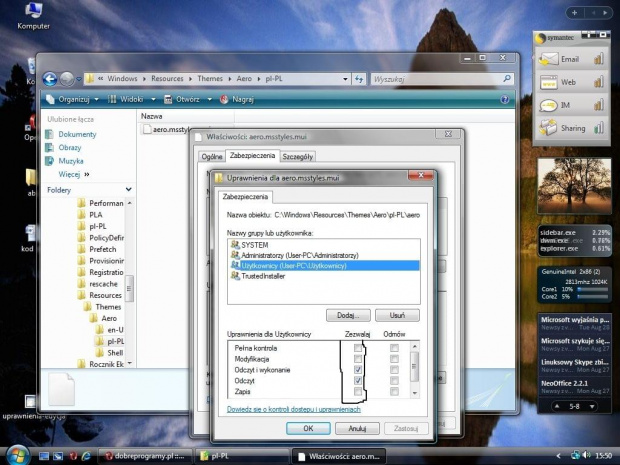Allow Modyfikacja permission checkbox
620x465 pixels.
pos(357,359)
